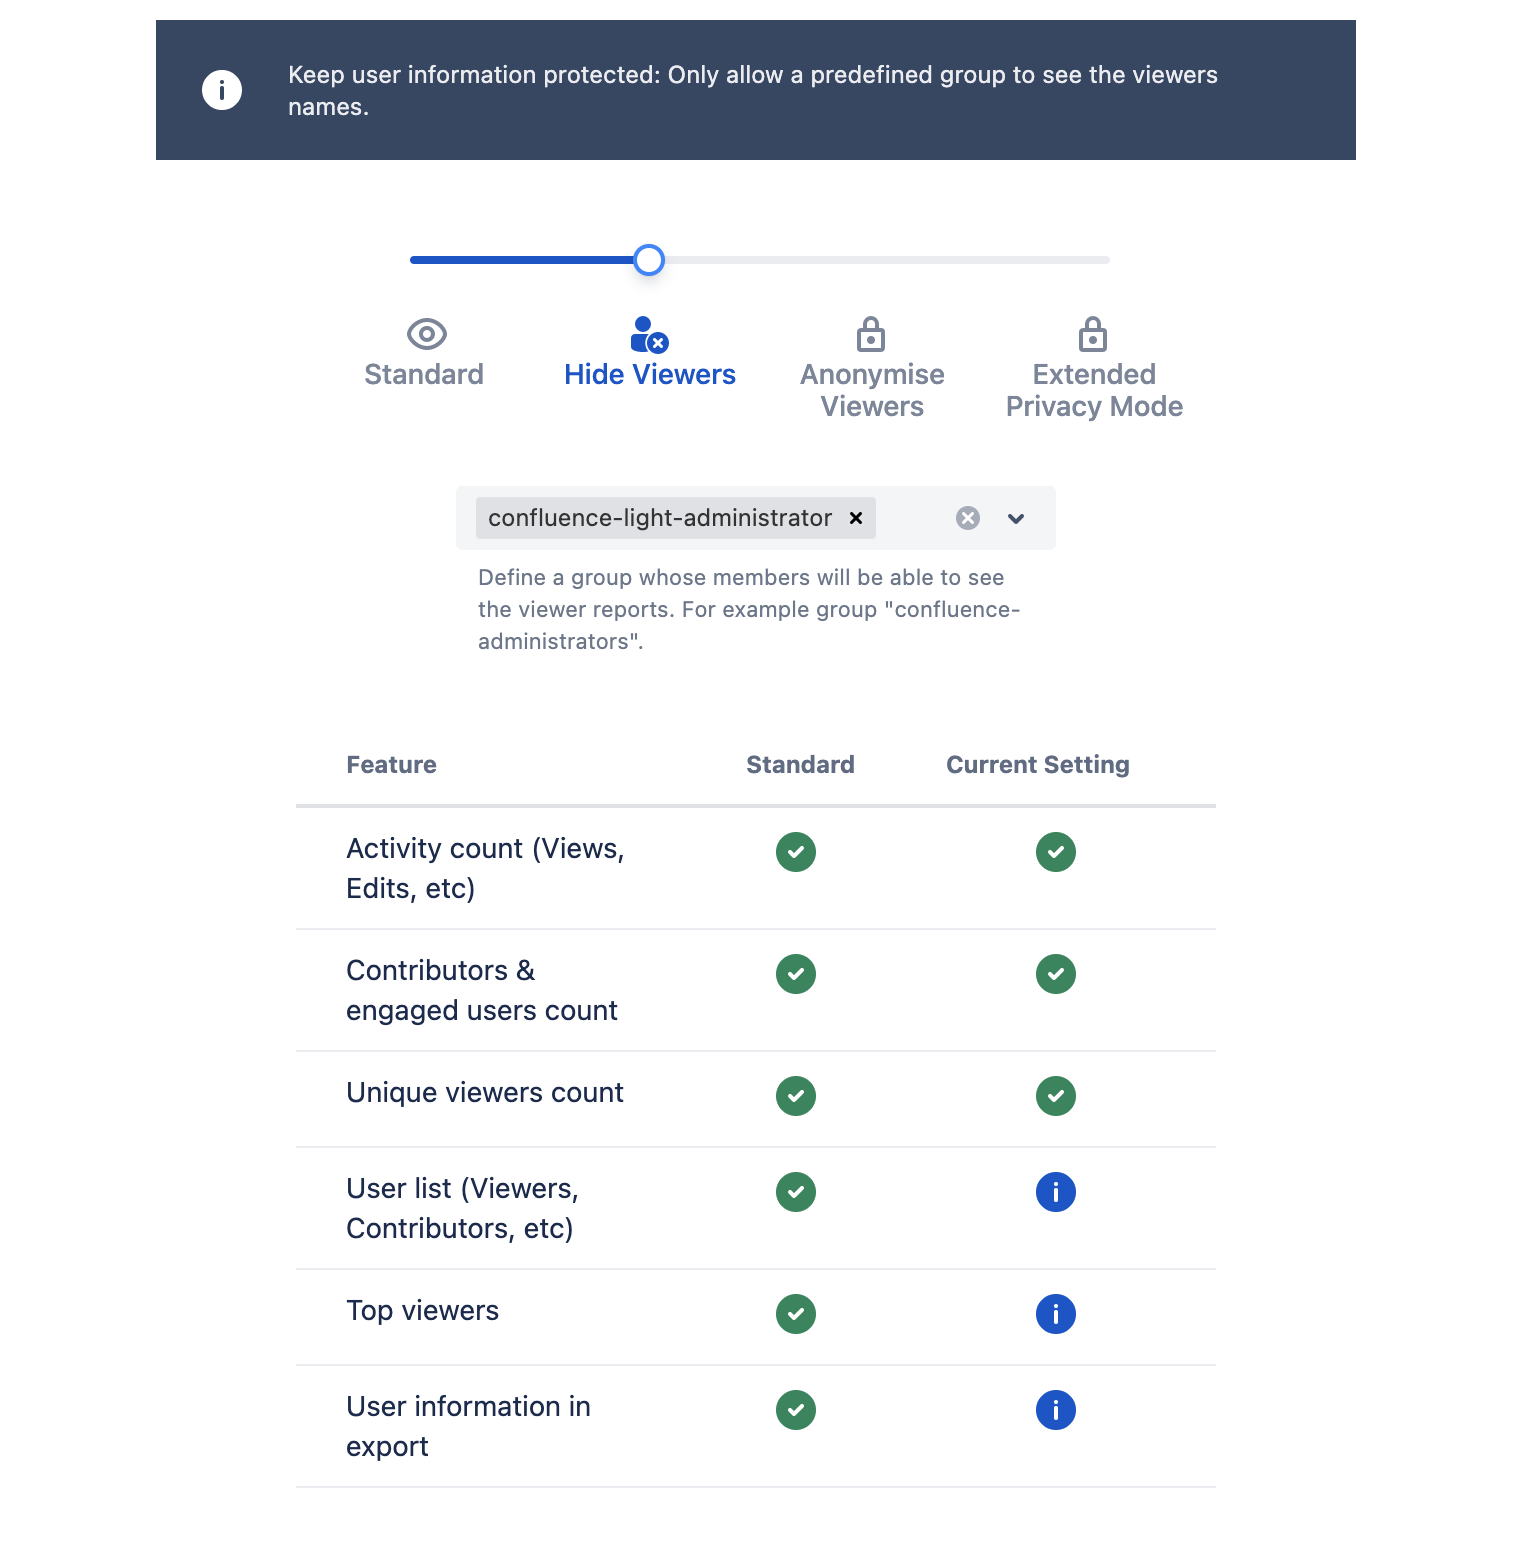Click Standard checkmark for Top viewers
Screen dimensions: 1514x1556
[x=796, y=1314]
